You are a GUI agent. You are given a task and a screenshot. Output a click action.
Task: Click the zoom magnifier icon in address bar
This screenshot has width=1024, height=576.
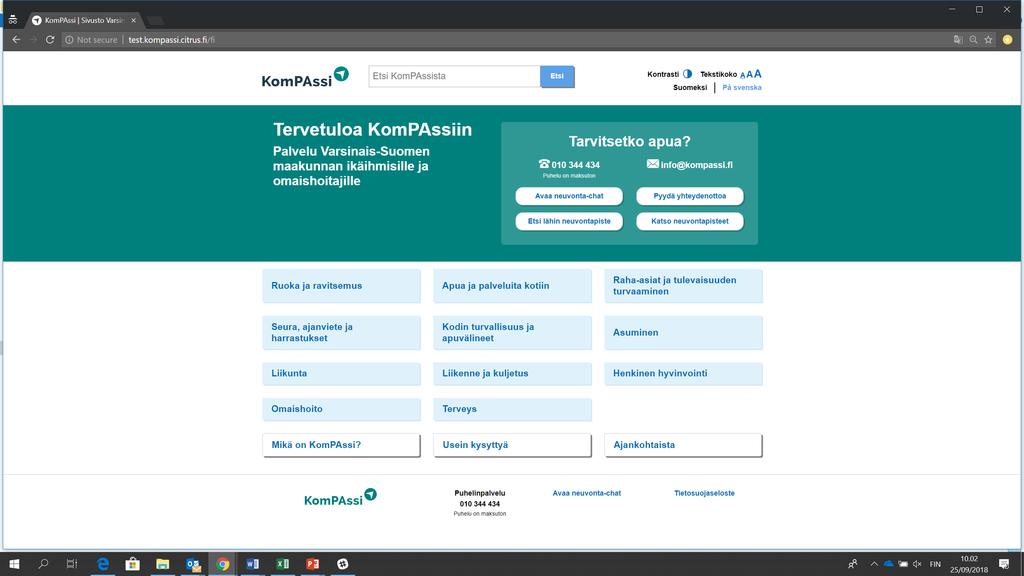coord(973,40)
